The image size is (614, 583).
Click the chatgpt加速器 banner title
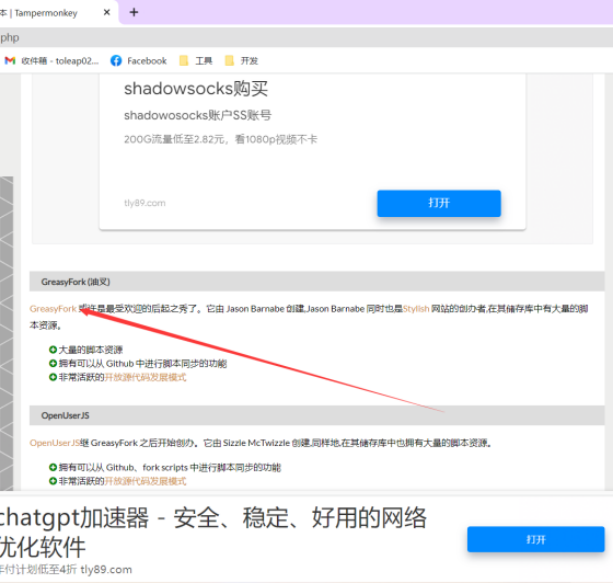tap(211, 532)
